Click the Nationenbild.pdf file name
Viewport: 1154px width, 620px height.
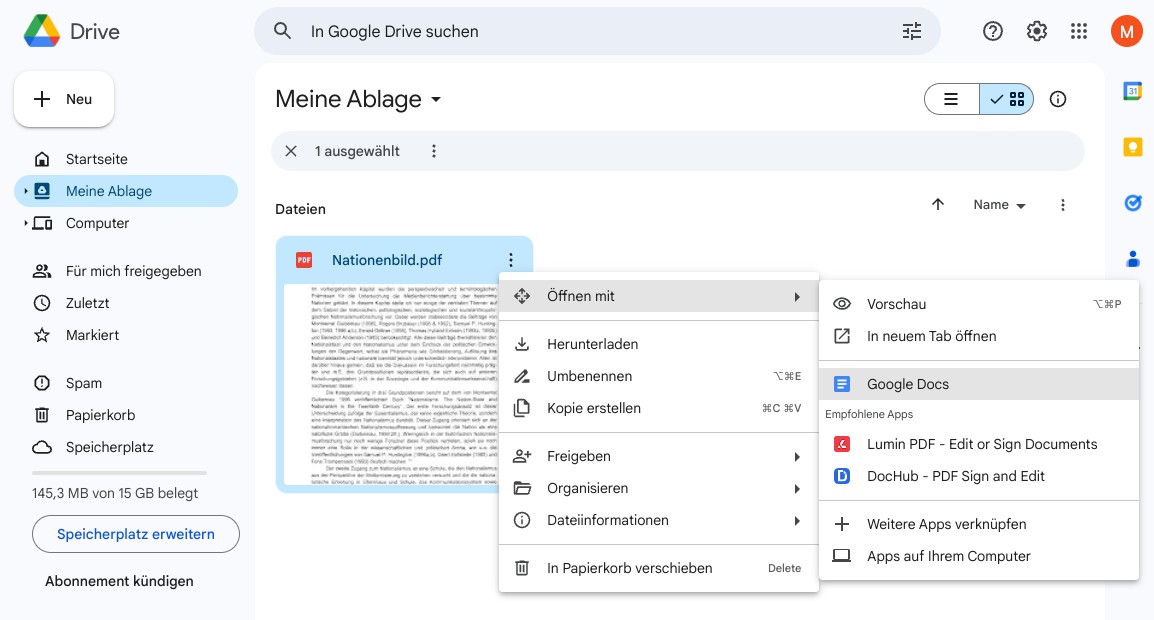click(x=387, y=260)
